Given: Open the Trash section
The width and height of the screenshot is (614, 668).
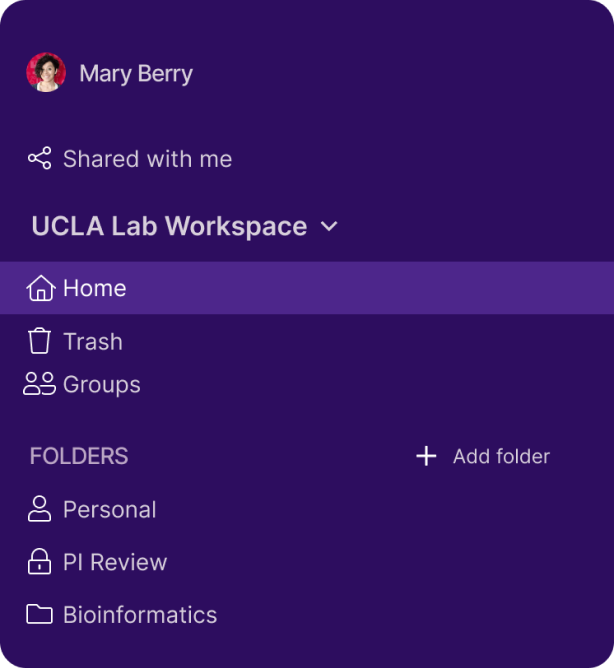Looking at the screenshot, I should [93, 342].
